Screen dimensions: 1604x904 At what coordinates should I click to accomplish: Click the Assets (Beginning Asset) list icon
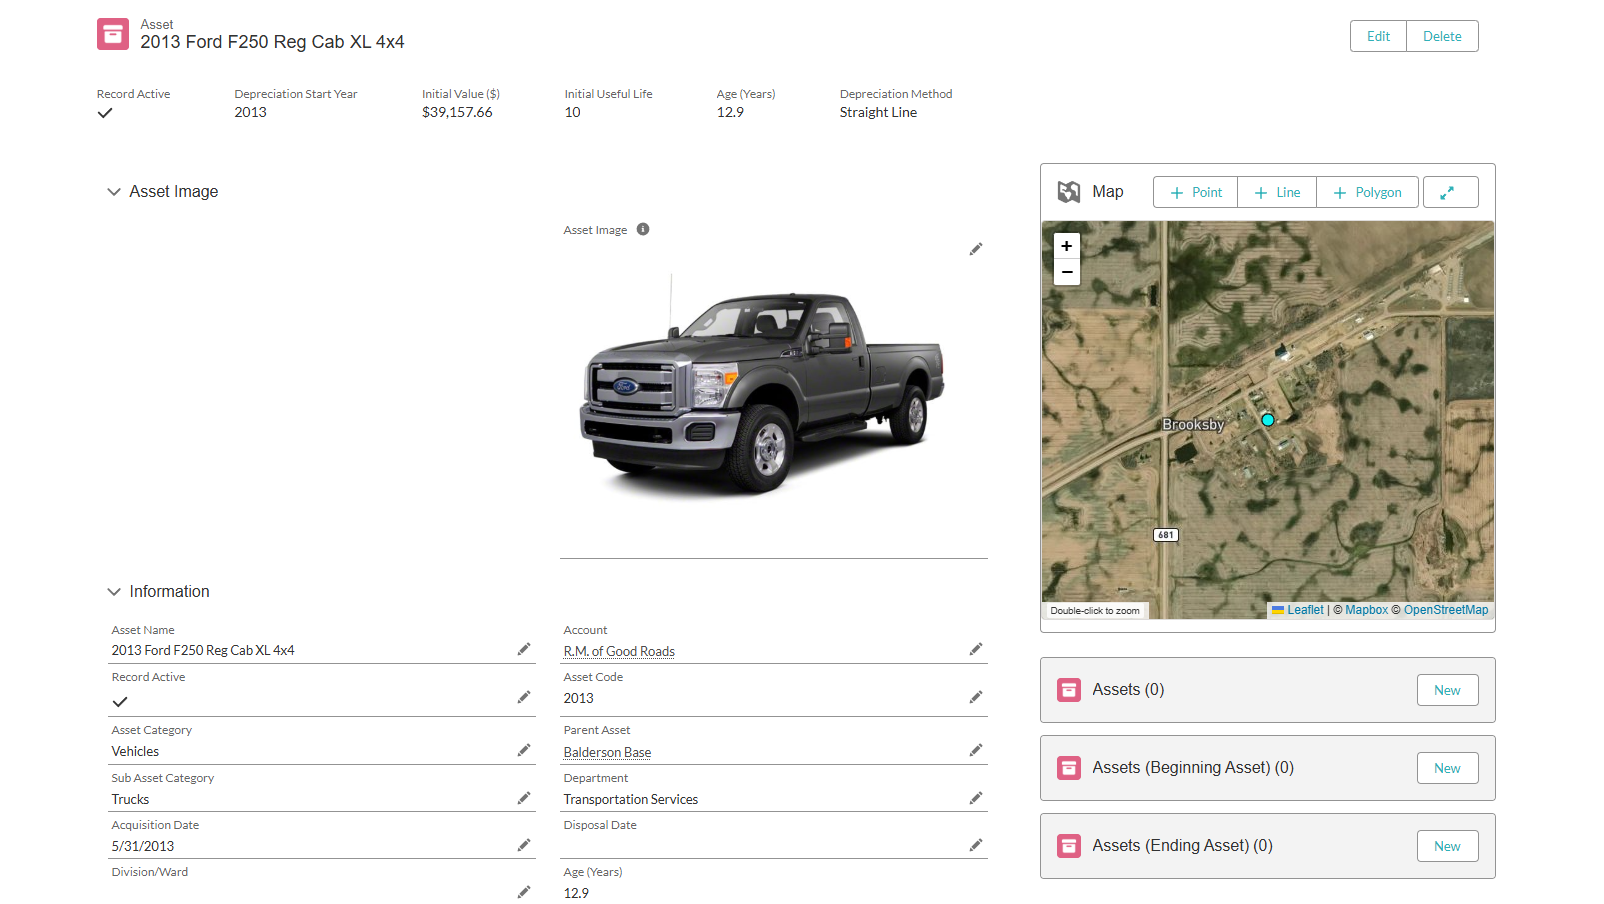tap(1069, 768)
